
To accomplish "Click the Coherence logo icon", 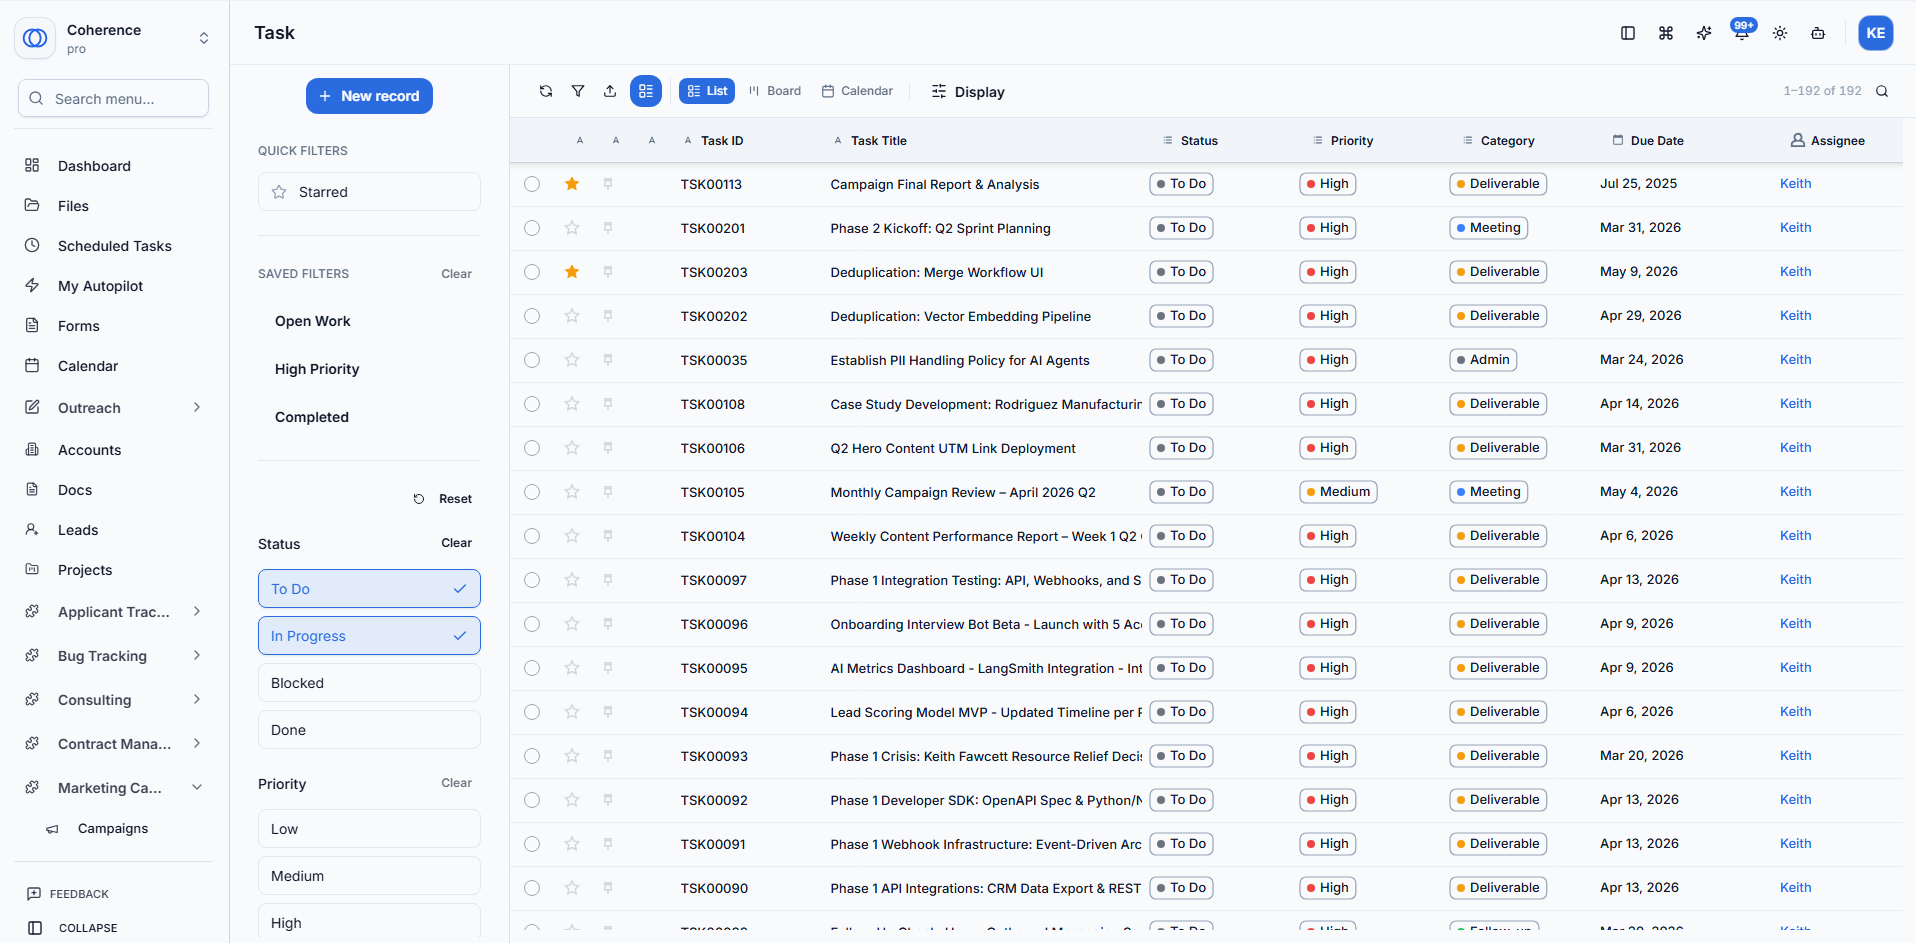I will (35, 38).
